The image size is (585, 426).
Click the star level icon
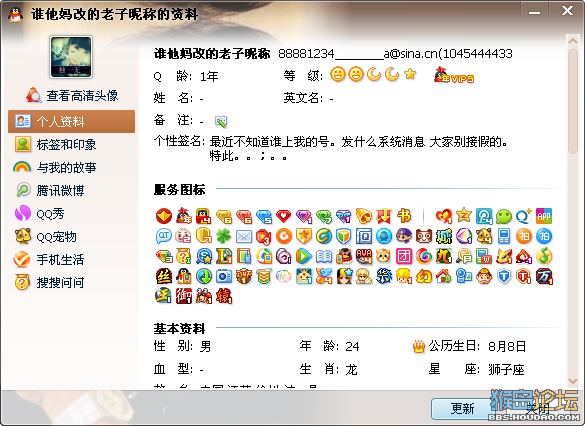coord(410,73)
